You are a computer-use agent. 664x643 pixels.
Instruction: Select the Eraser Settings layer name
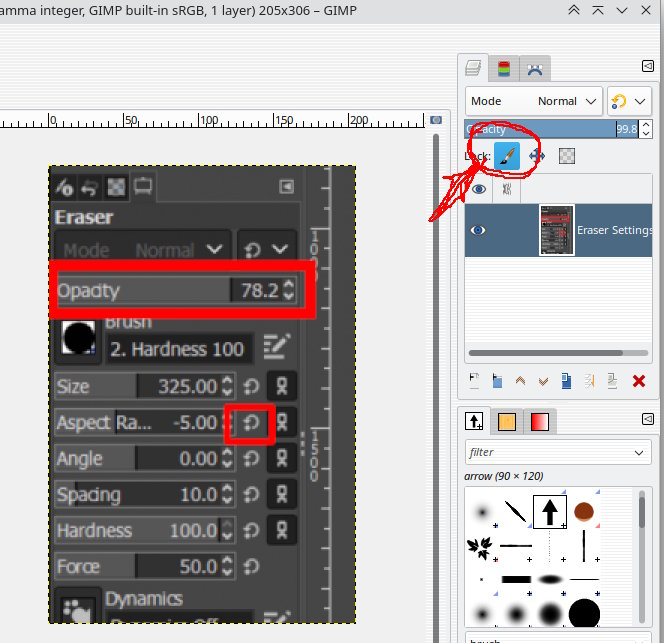pyautogui.click(x=614, y=230)
